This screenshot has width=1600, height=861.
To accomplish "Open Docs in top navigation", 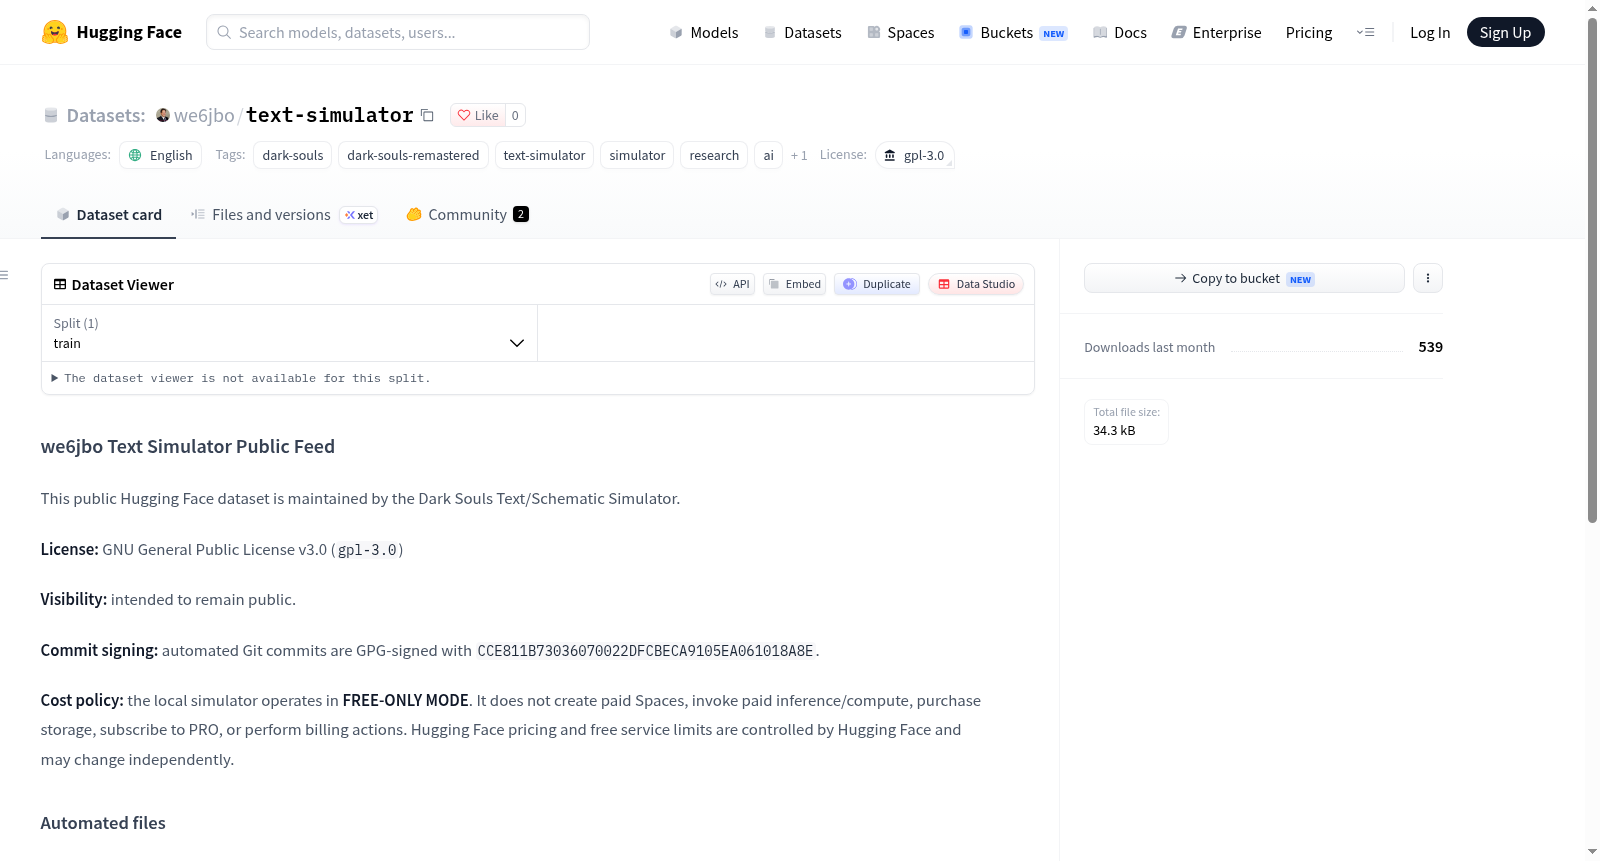I will (x=1120, y=32).
